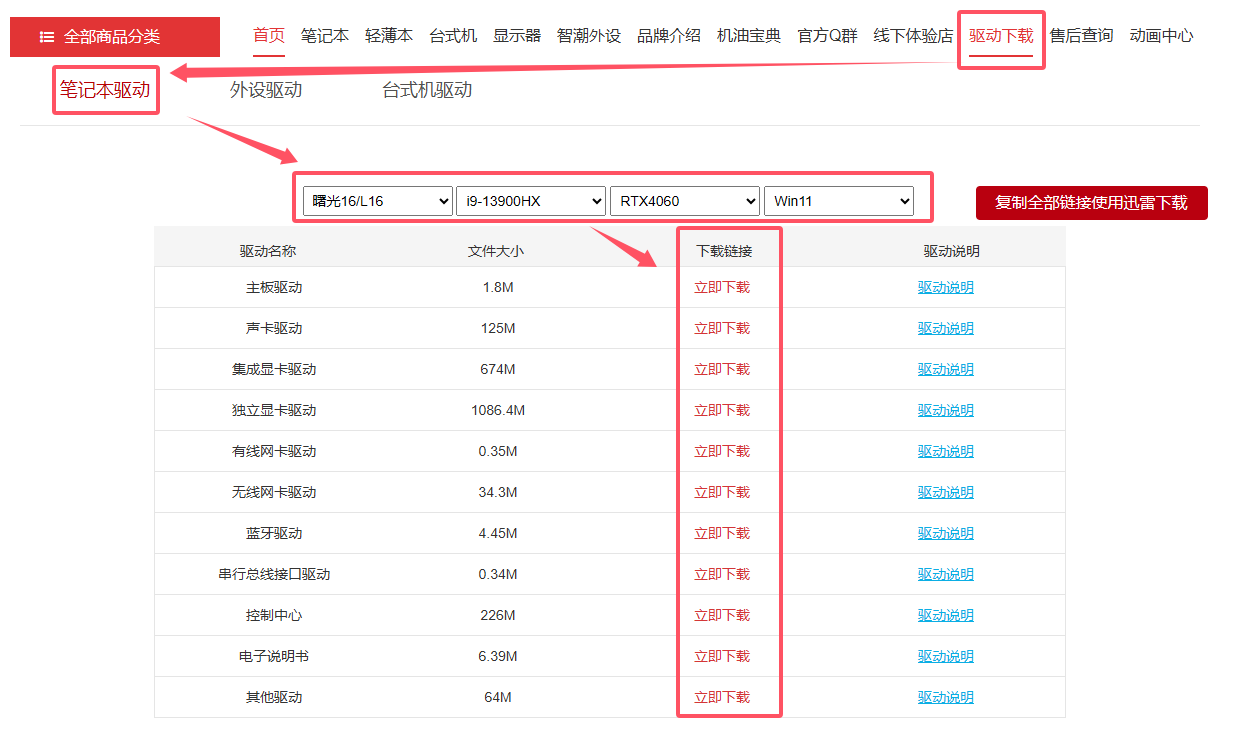Switch to the 外设驱动 tab
Viewport: 1259px width, 741px height.
[265, 89]
